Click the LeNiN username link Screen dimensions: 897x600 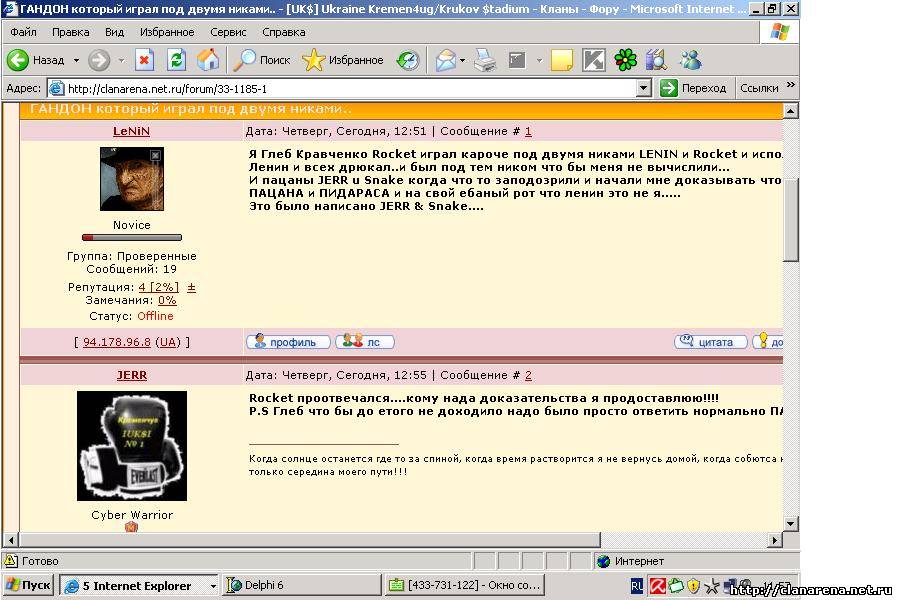(131, 131)
